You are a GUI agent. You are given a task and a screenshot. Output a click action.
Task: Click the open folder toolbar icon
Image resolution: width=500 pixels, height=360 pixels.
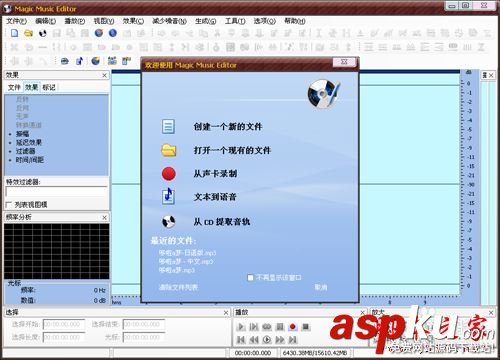(29, 33)
